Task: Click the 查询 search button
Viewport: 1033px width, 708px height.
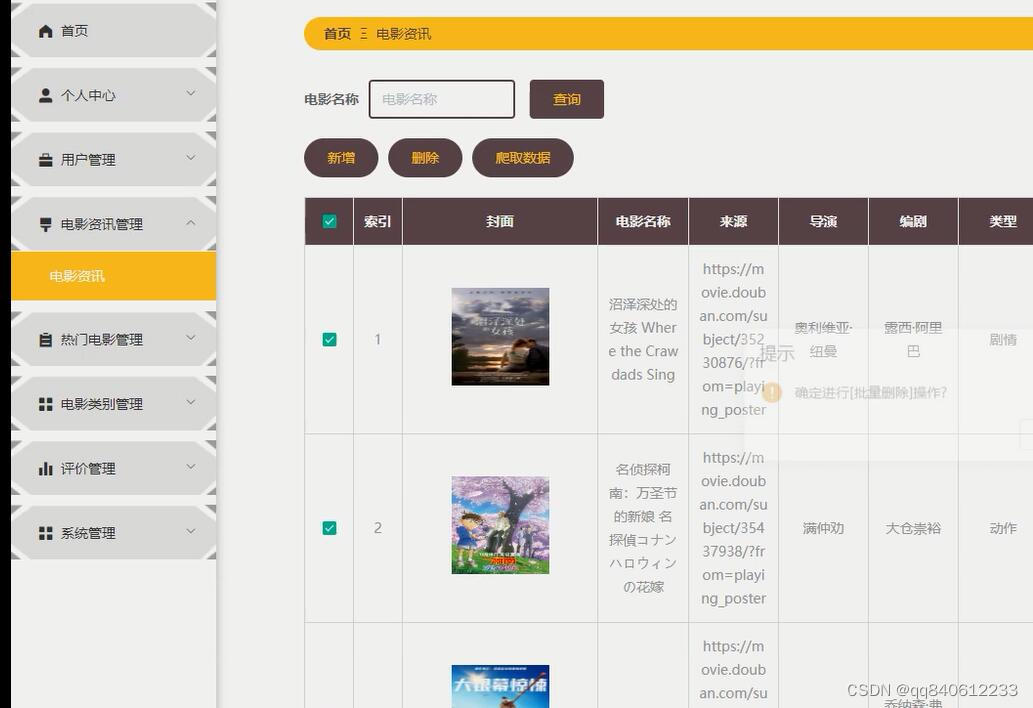Action: [567, 99]
